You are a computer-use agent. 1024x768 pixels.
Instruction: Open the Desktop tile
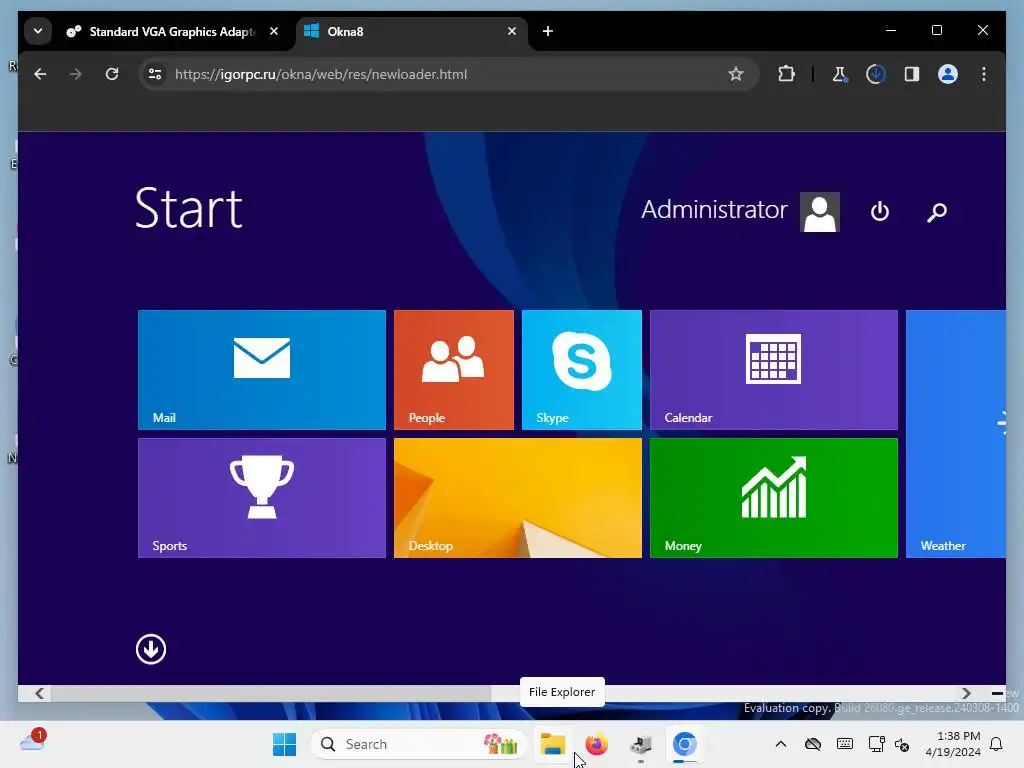coord(517,498)
